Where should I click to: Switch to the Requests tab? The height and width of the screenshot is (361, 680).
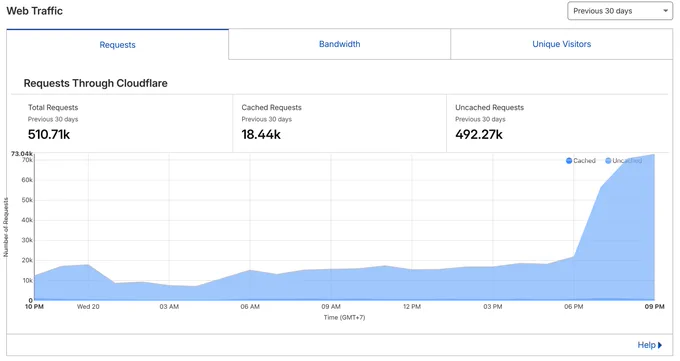pyautogui.click(x=118, y=45)
